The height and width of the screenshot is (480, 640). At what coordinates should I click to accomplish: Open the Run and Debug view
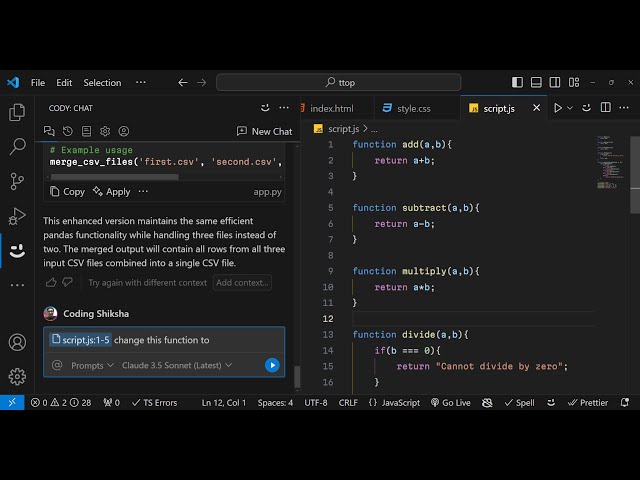tap(17, 216)
